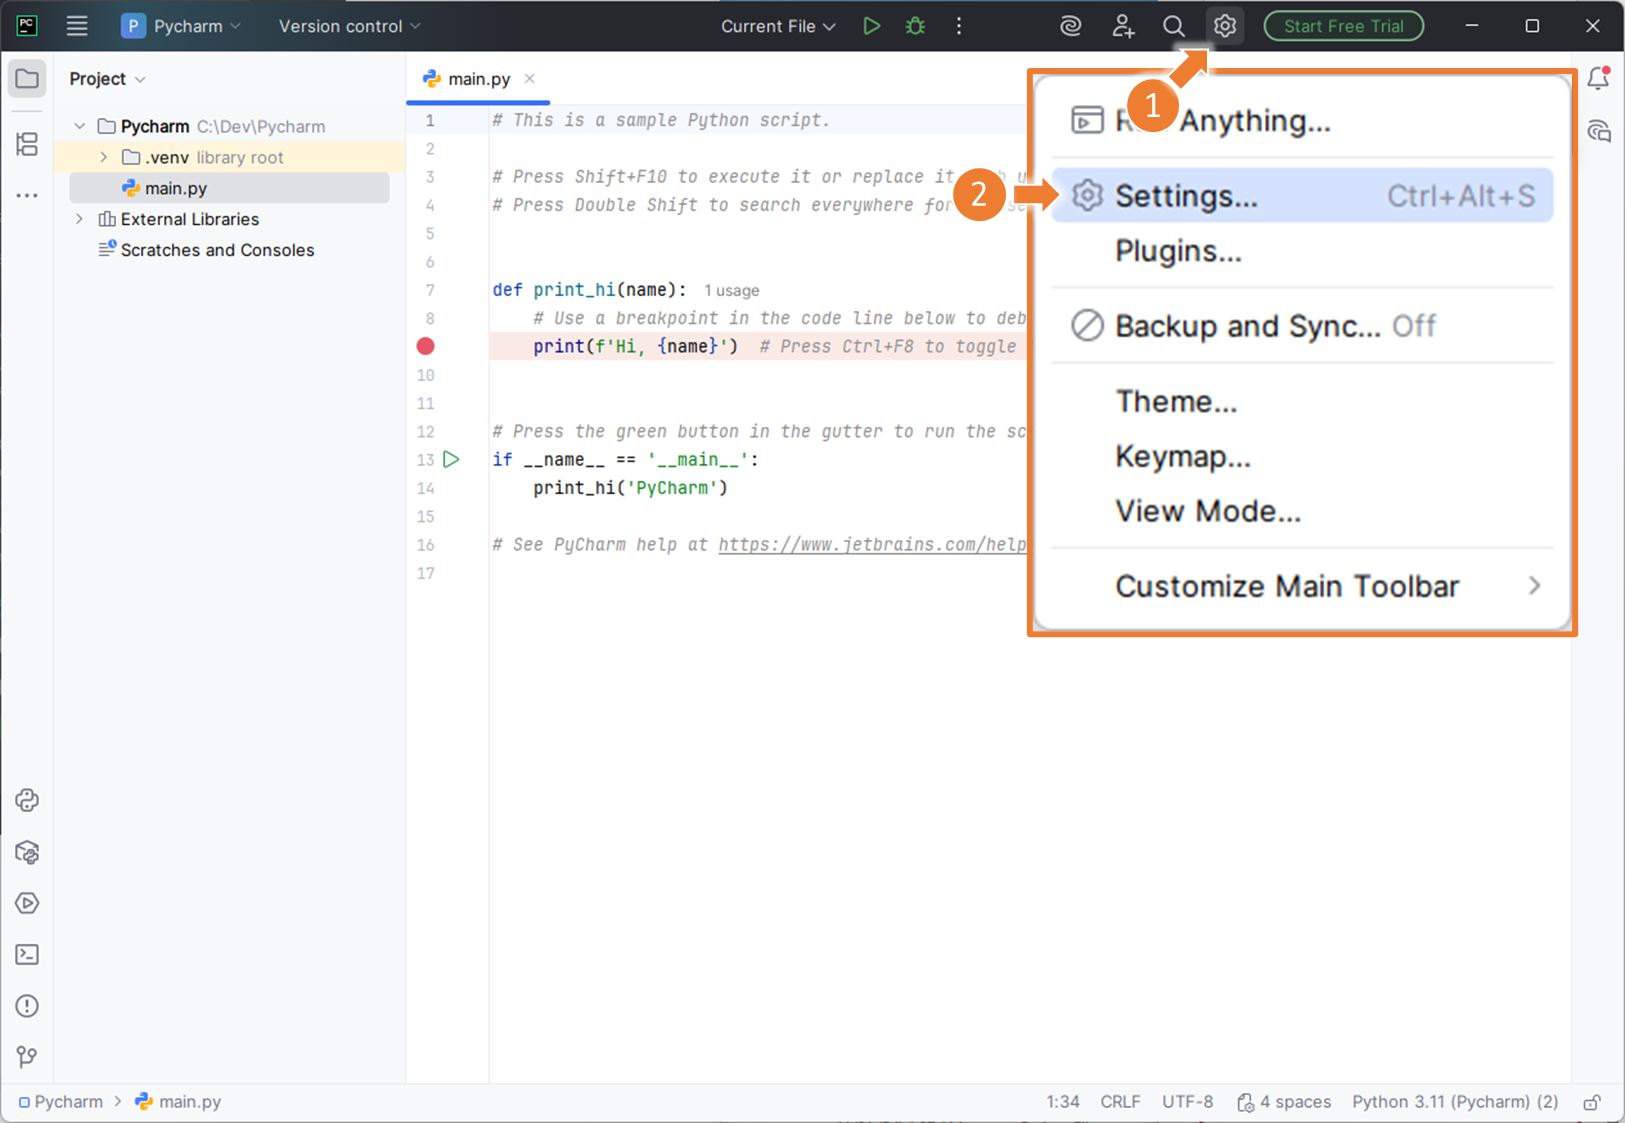Expand the .venv library root folder
Viewport: 1625px width, 1123px height.
(x=104, y=157)
